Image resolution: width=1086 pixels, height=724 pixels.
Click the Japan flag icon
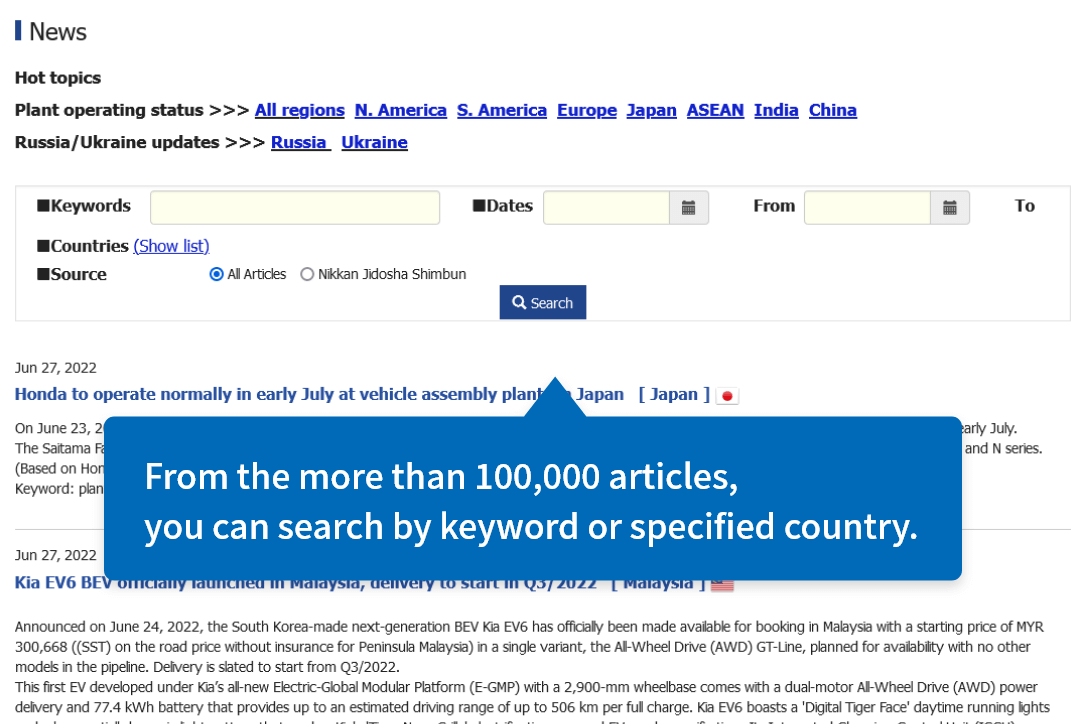tap(727, 396)
